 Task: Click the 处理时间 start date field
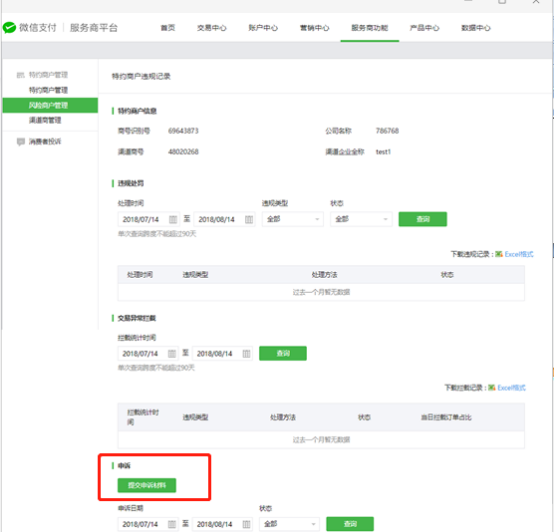point(148,219)
